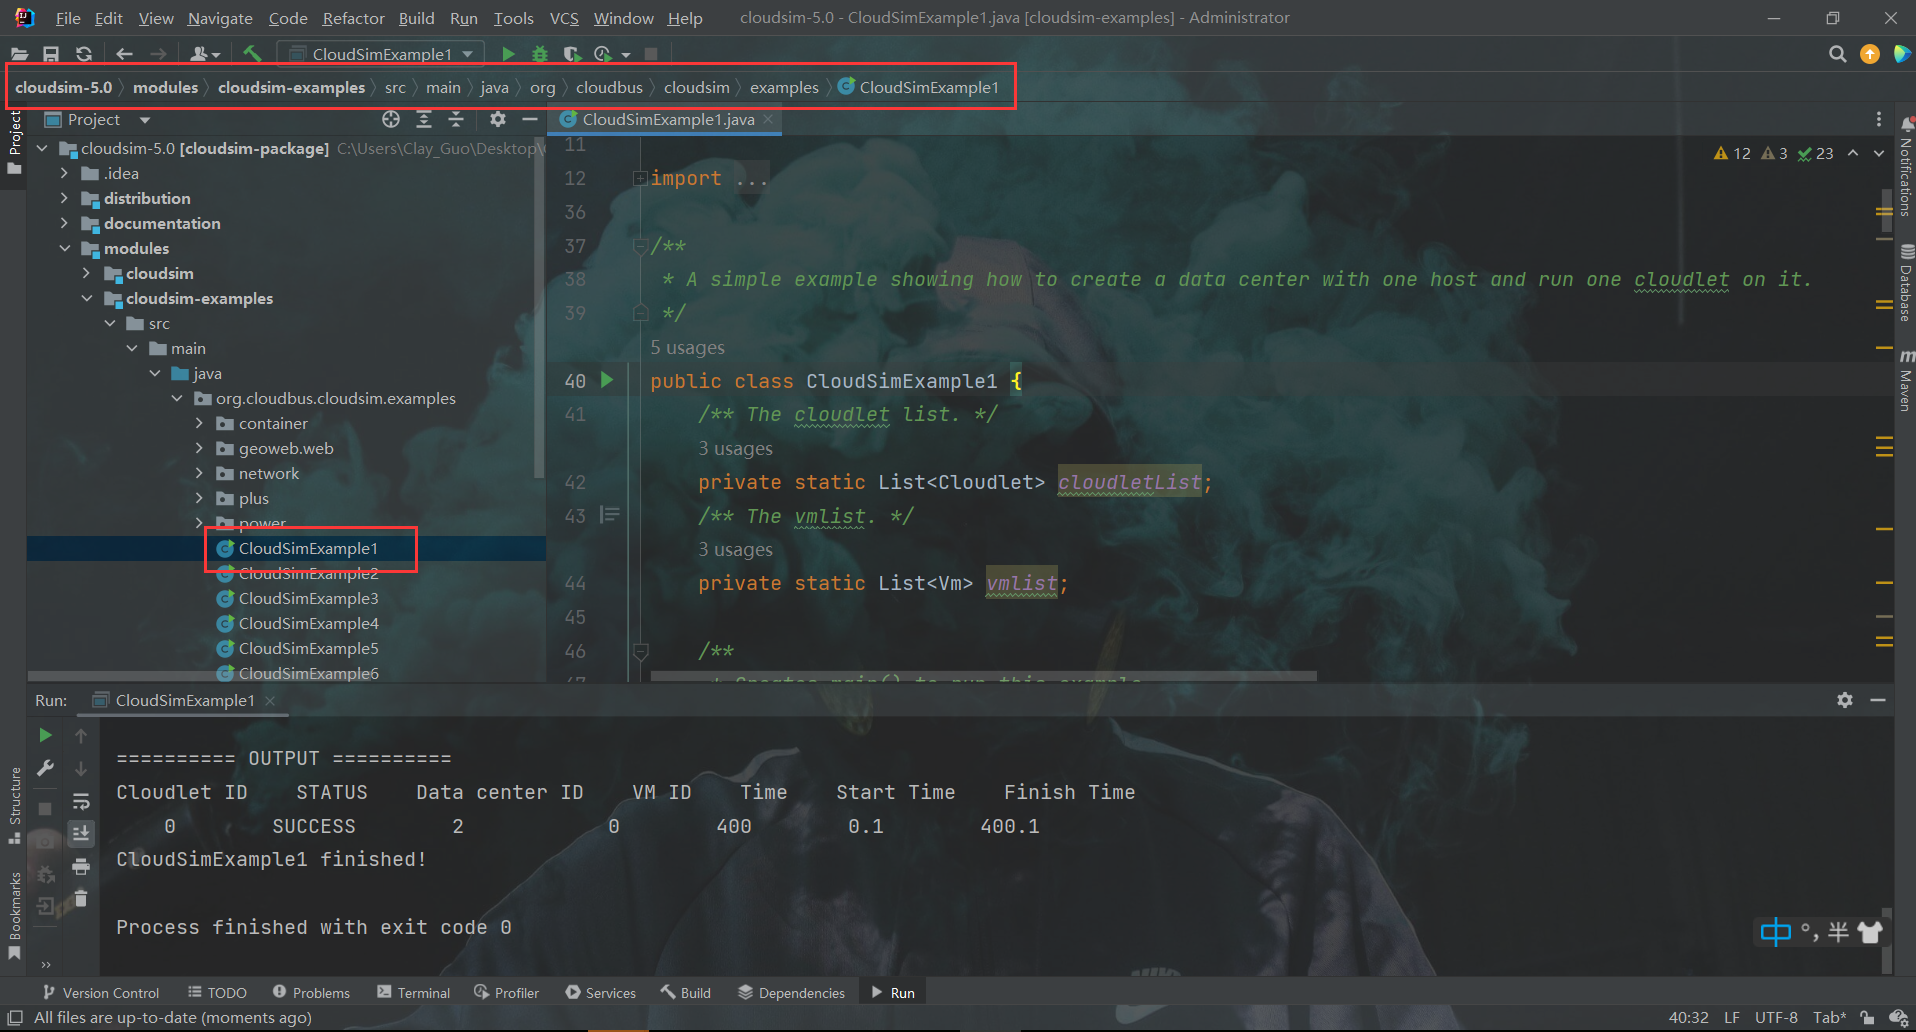The image size is (1916, 1032).
Task: Expand all nodes in the Project panel
Action: point(424,120)
